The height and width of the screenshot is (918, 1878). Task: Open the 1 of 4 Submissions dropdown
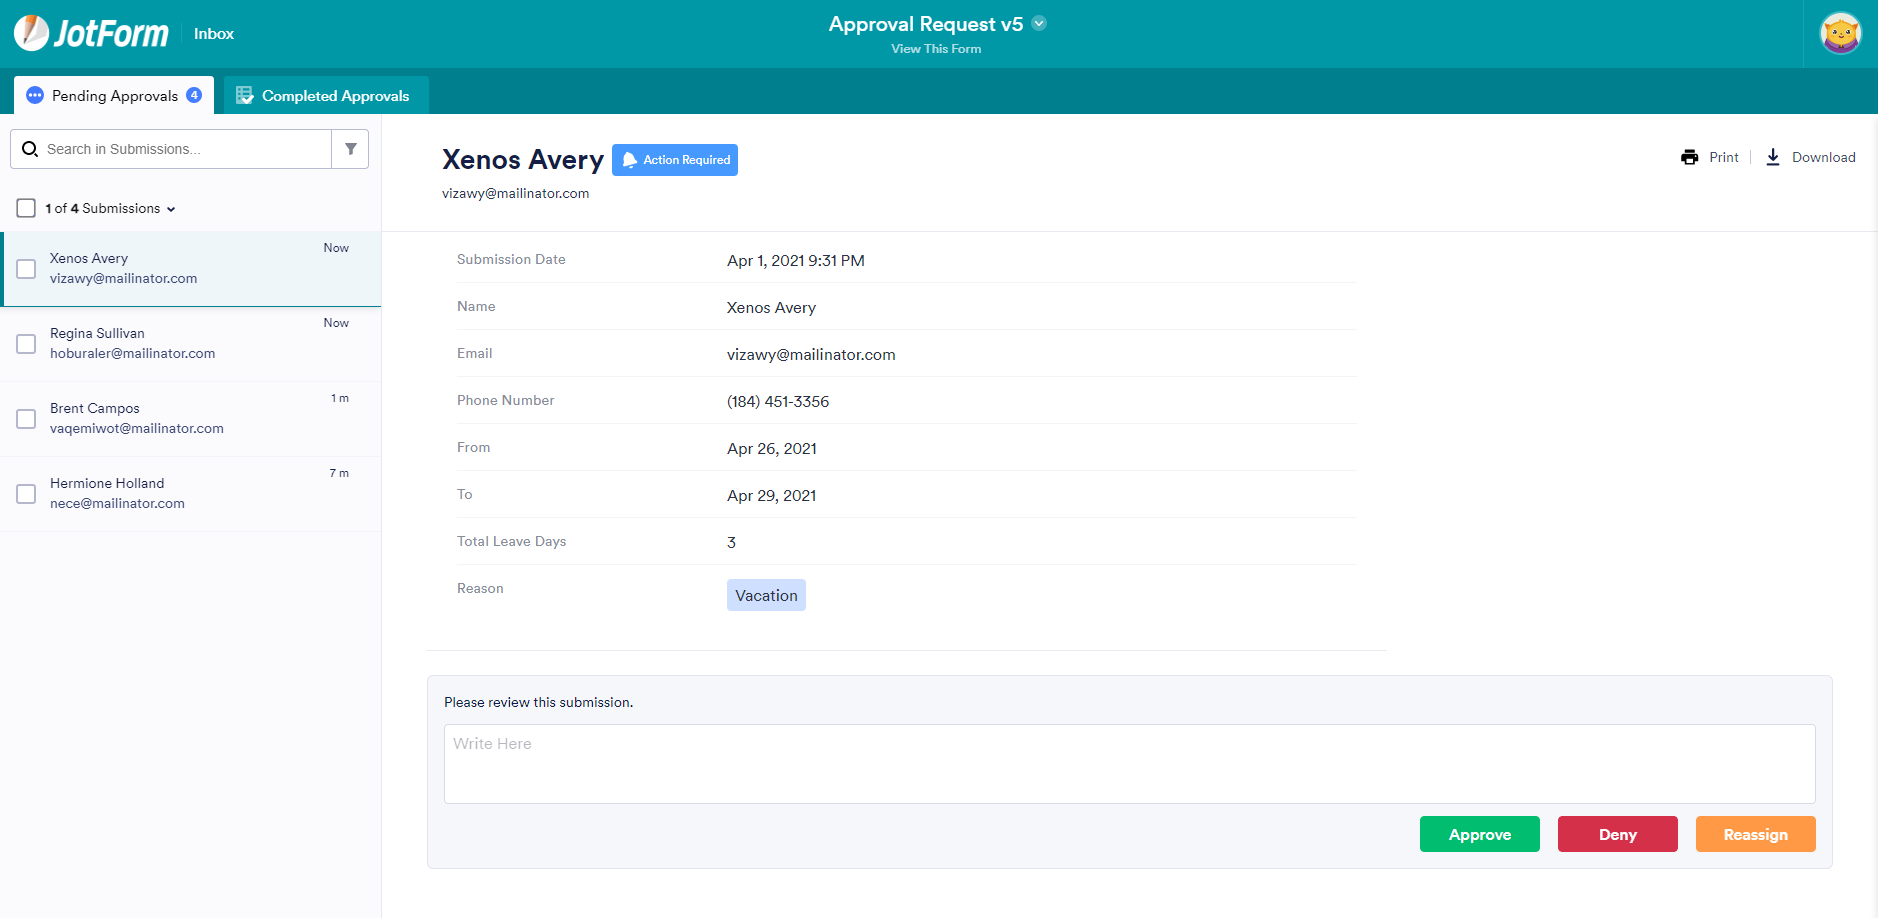pyautogui.click(x=171, y=209)
